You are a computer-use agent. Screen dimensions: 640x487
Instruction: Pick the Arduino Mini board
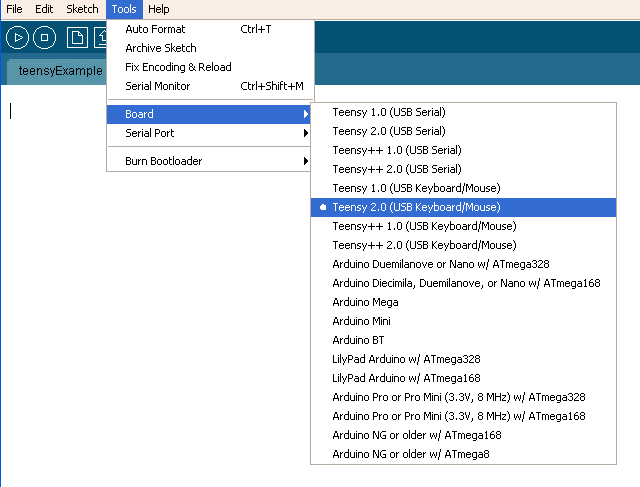click(x=463, y=321)
